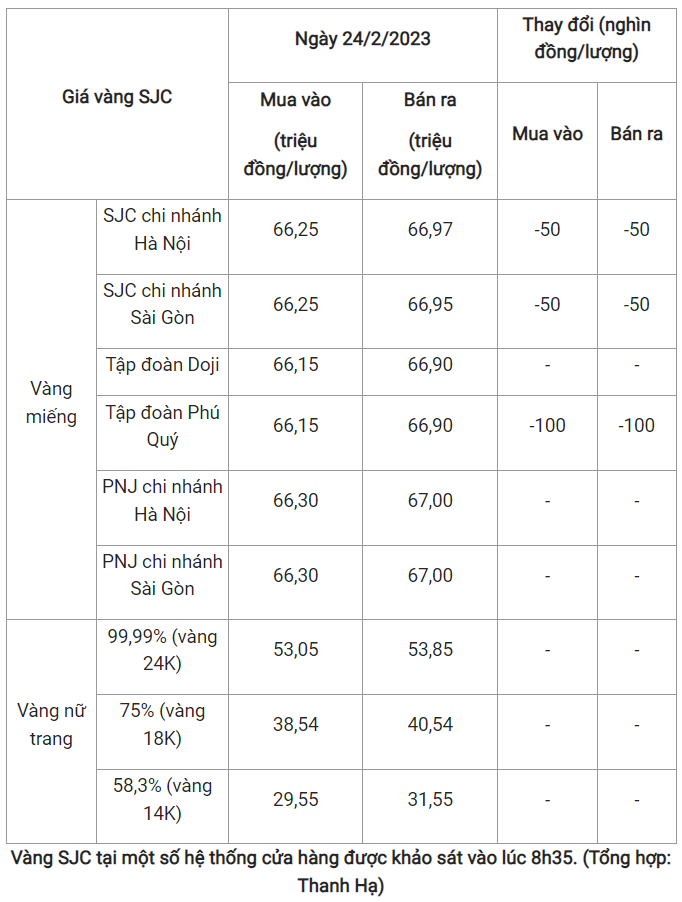The image size is (682, 902).
Task: Select the selling price 66,95 cell
Action: (x=430, y=304)
